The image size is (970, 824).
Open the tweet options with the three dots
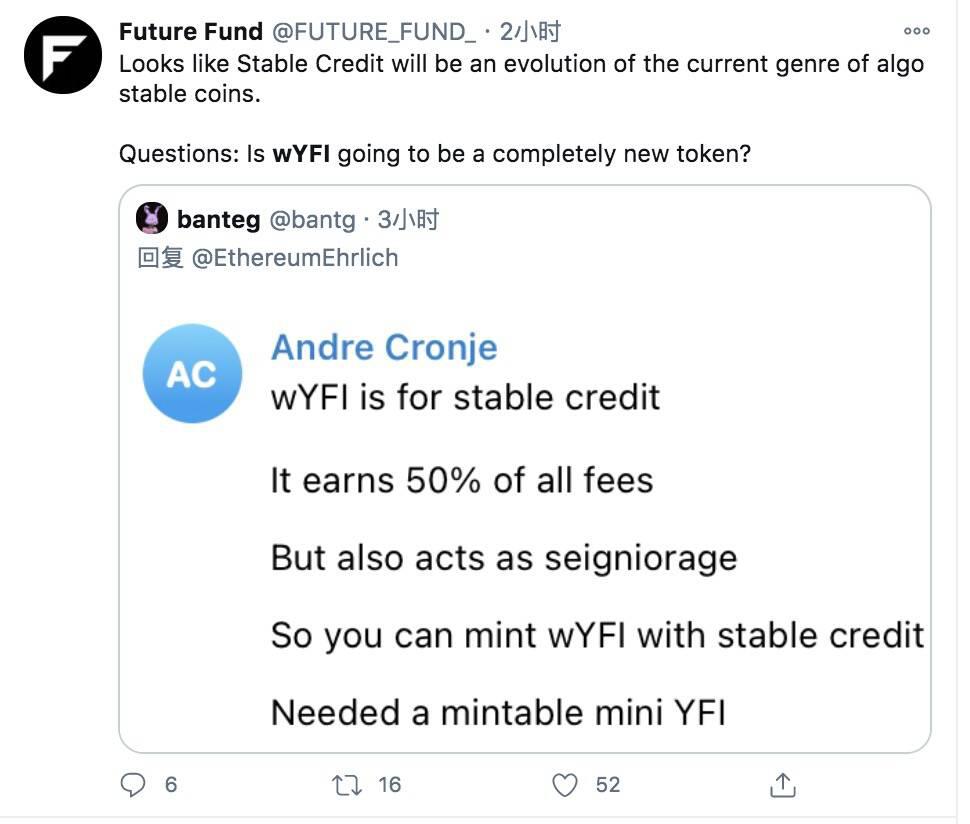pos(916,31)
